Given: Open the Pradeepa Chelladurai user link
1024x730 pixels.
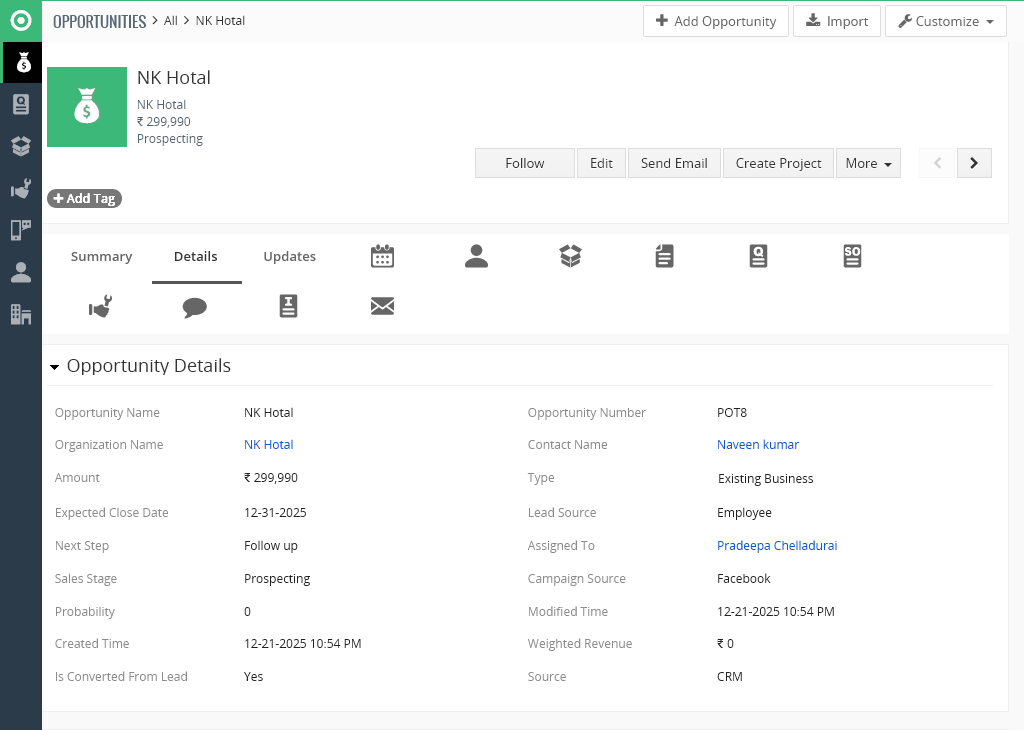Looking at the screenshot, I should coord(776,546).
